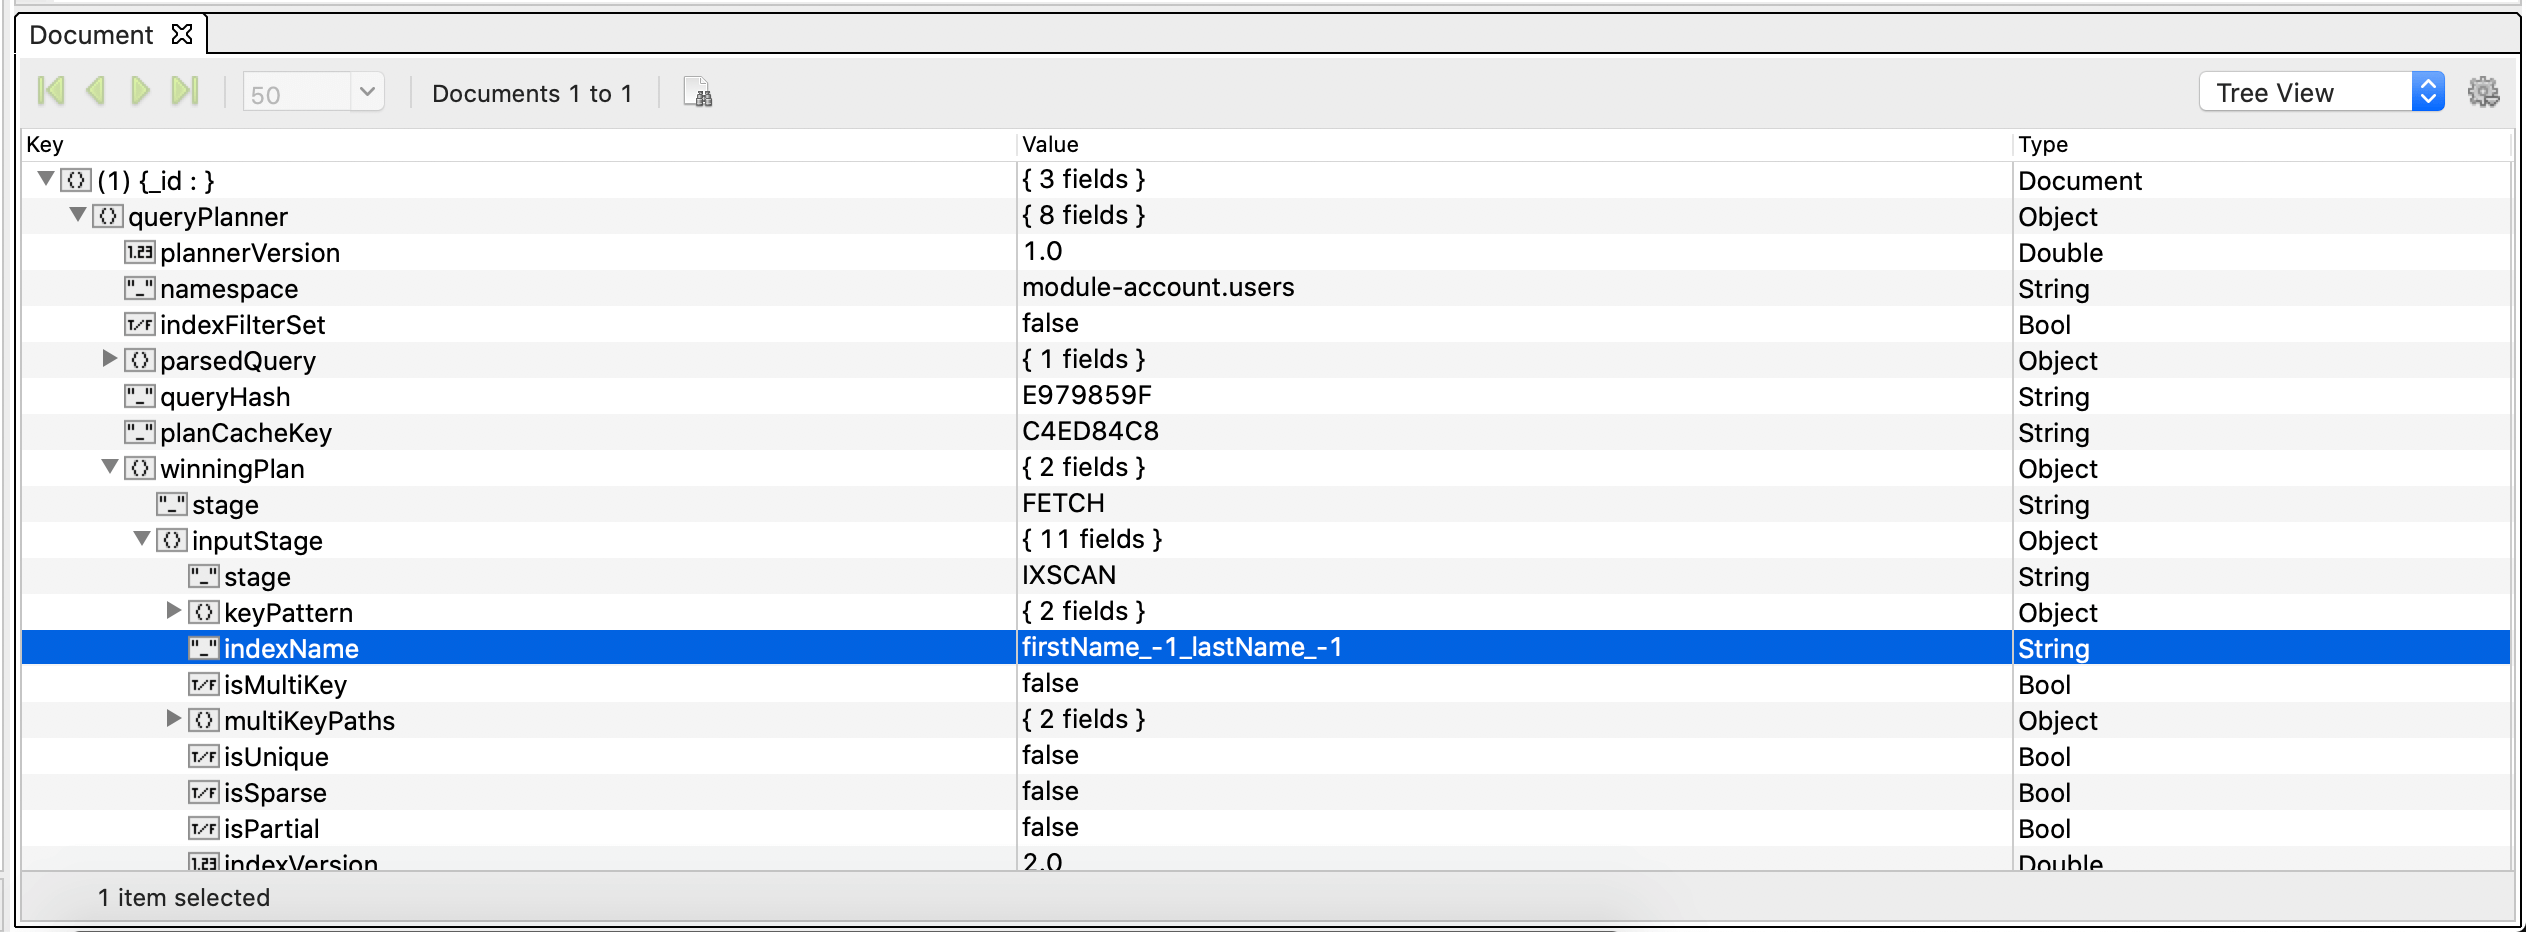Open the settings gear icon
Screen dimensions: 2526x932
tap(2483, 93)
